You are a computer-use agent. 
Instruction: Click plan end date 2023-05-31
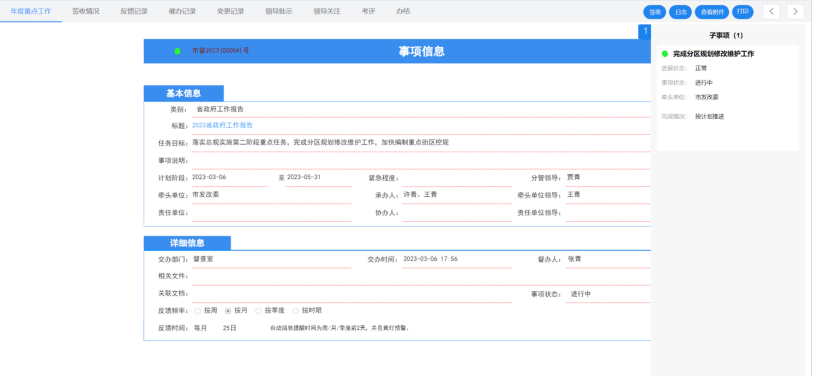click(x=304, y=177)
